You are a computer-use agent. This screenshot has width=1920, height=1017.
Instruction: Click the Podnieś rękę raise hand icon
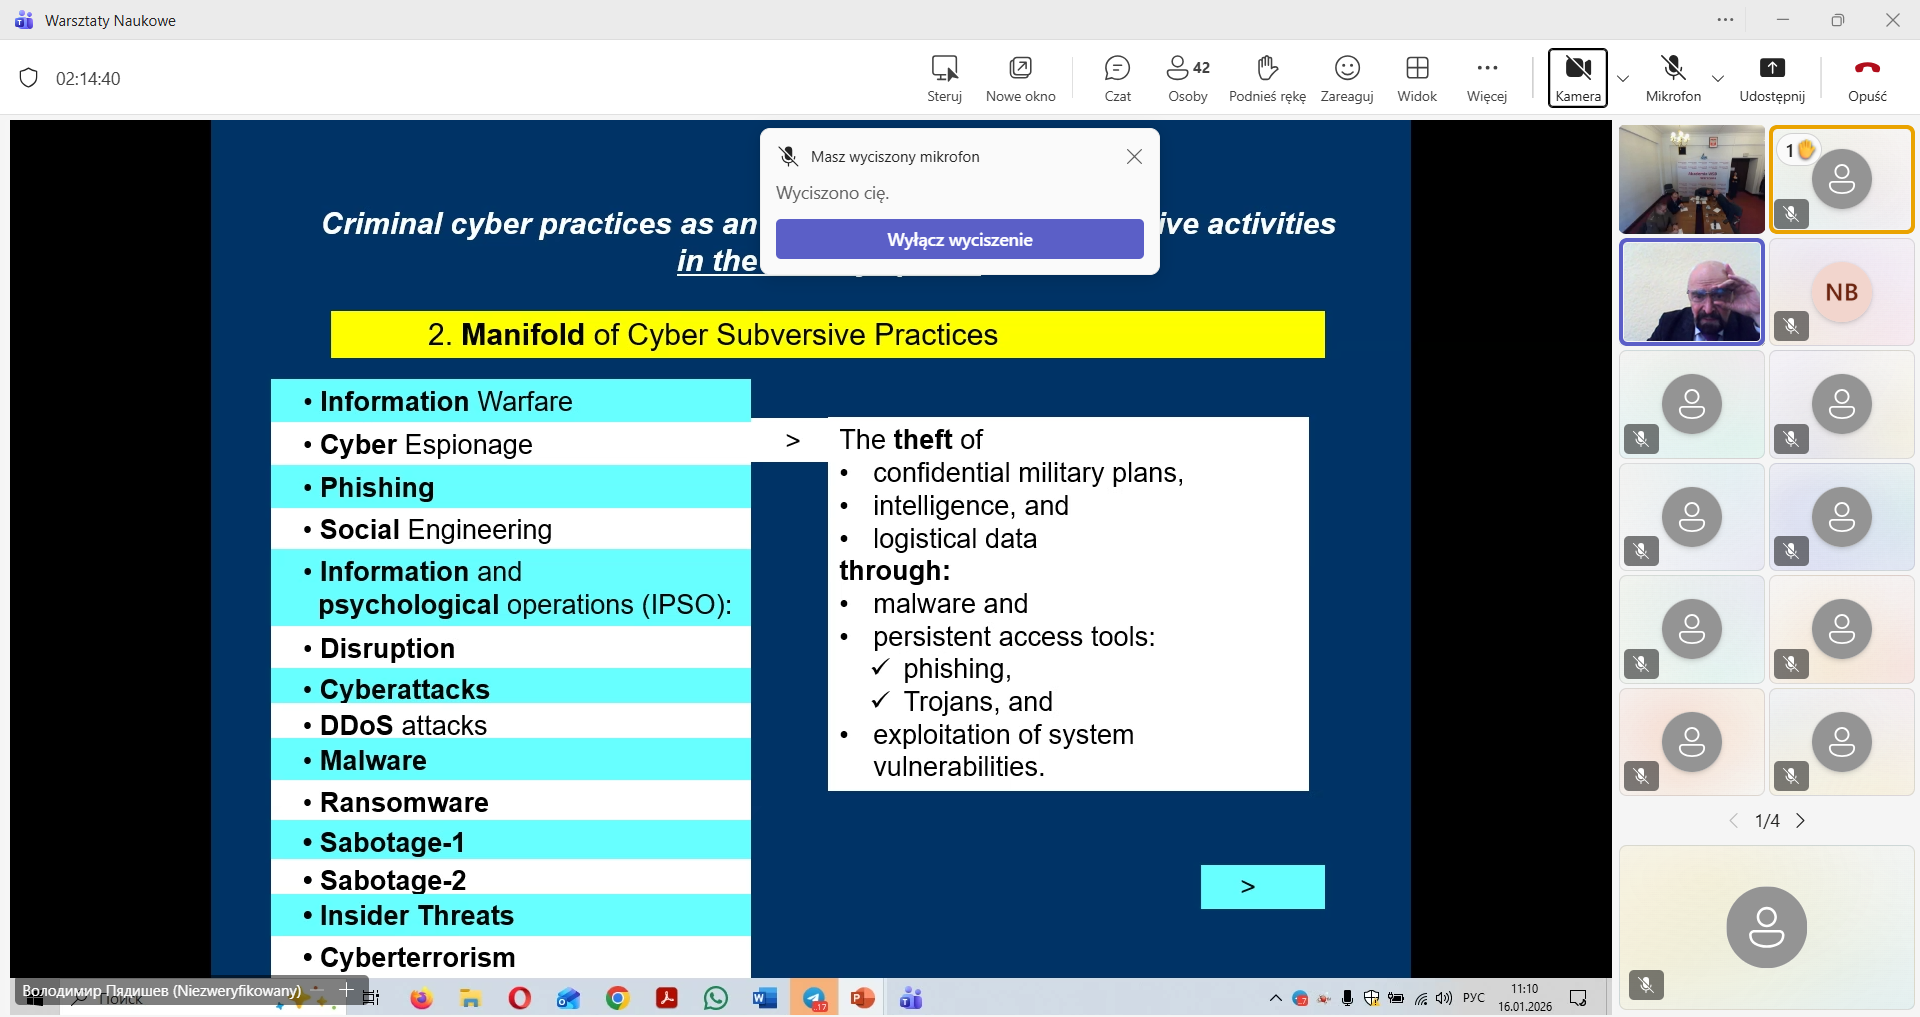[1267, 78]
